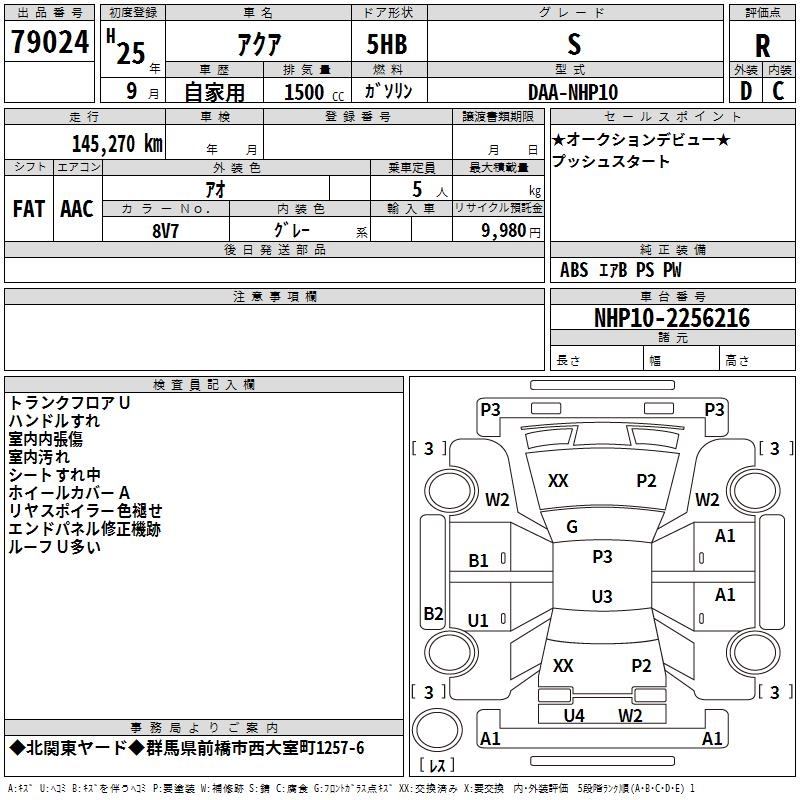
Task: Click the fuel type ガソリン
Action: click(x=389, y=91)
